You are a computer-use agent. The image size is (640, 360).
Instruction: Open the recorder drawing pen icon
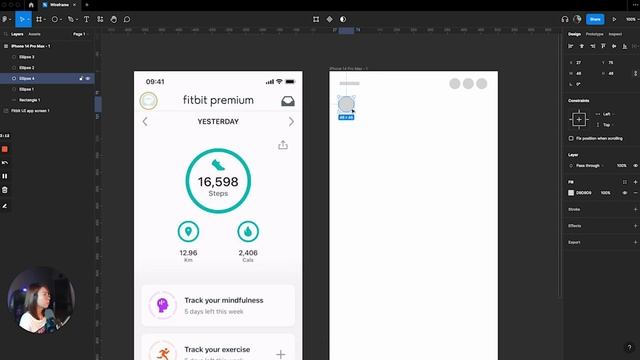click(5, 206)
